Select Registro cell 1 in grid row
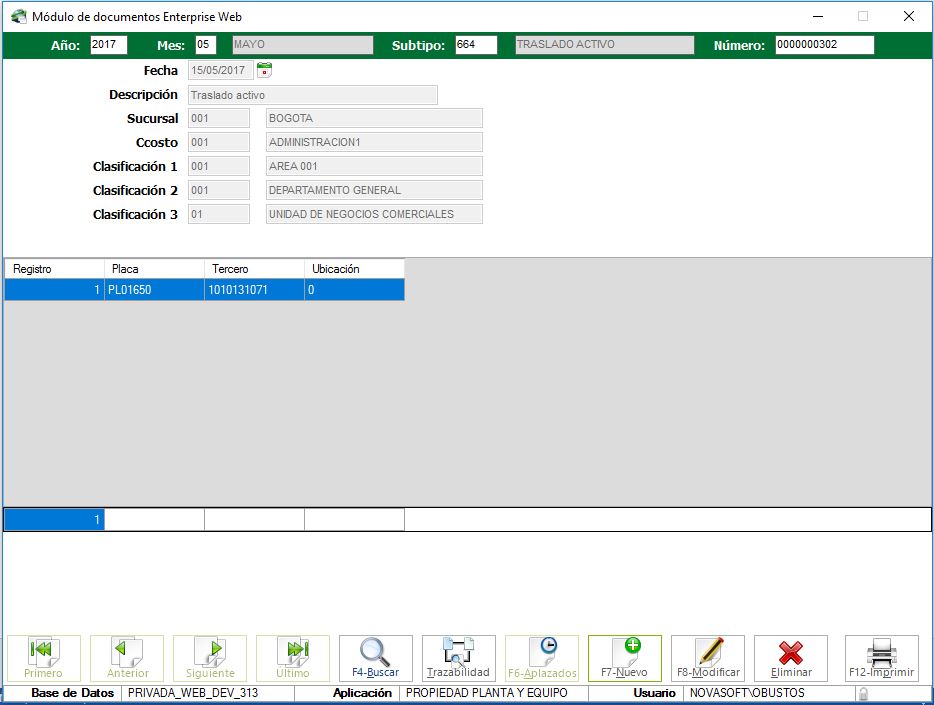The height and width of the screenshot is (705, 934). pos(54,290)
